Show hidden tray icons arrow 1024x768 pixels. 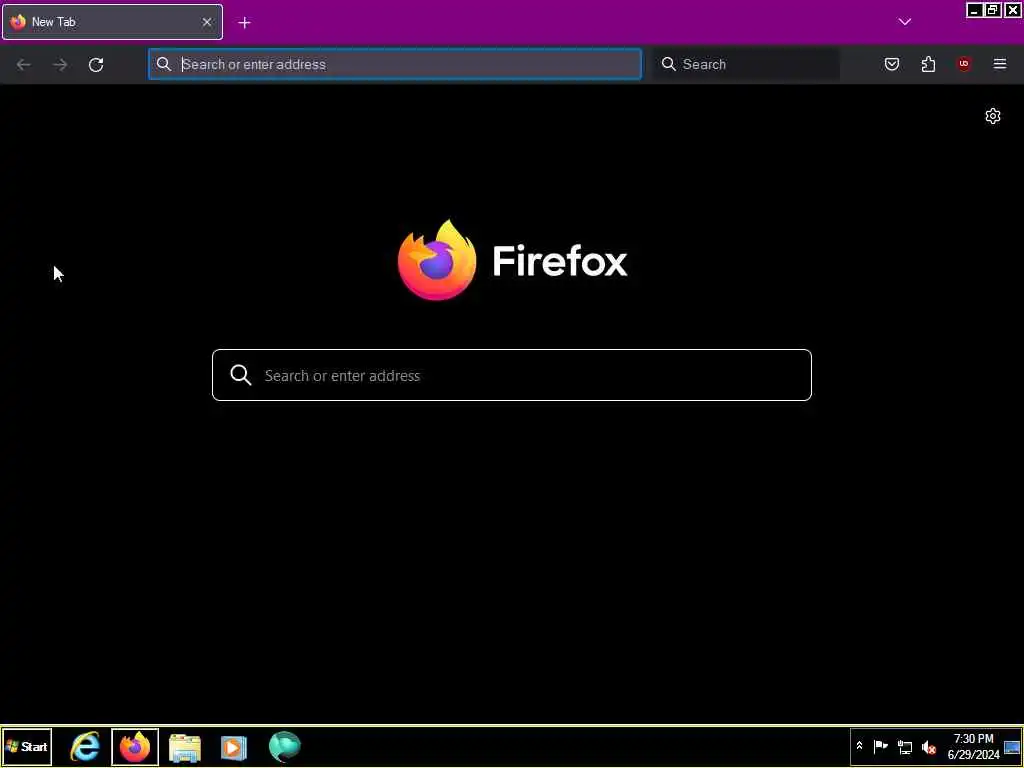point(859,746)
